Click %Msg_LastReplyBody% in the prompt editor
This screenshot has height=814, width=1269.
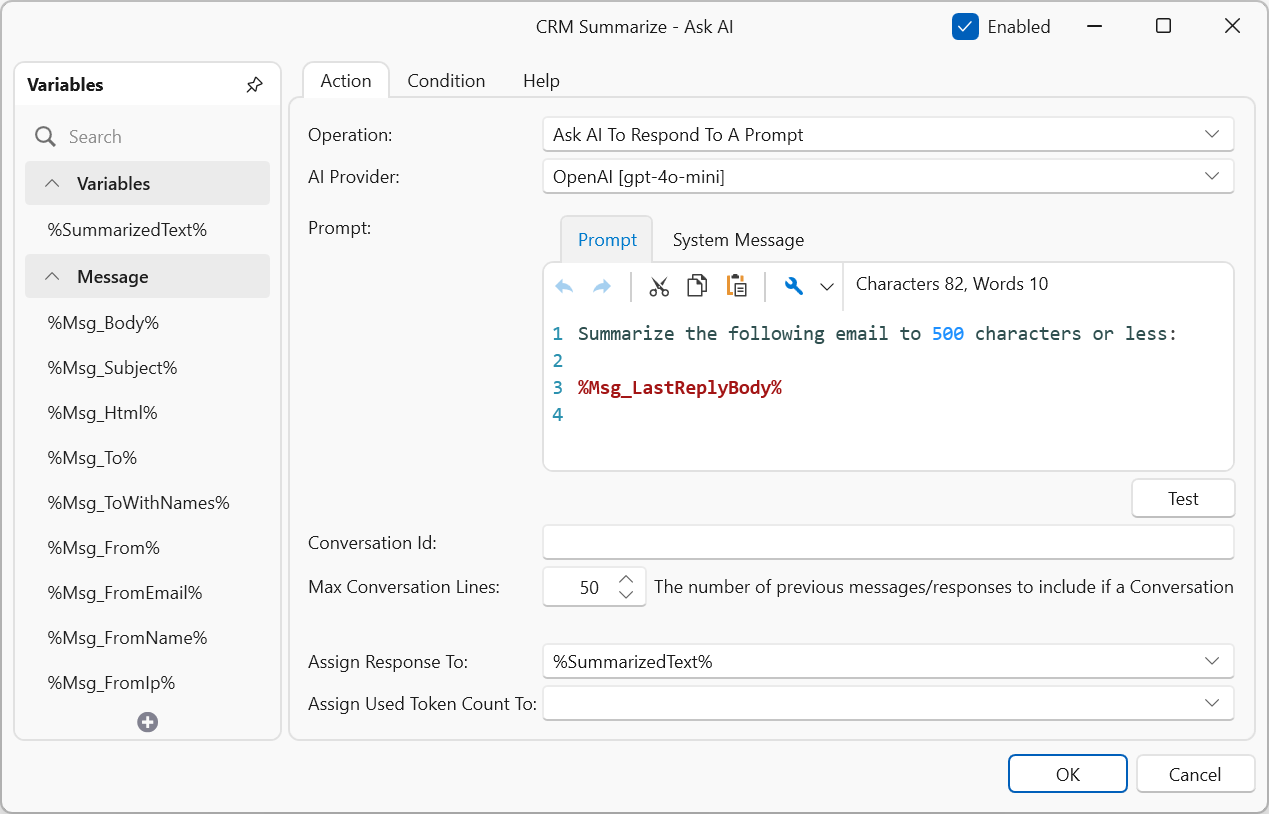(680, 387)
